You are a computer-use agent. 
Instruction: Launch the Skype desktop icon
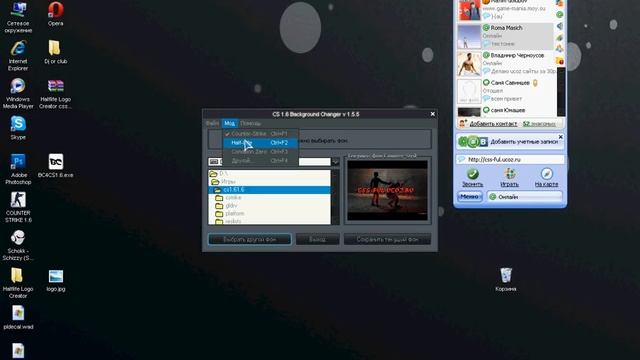click(18, 128)
